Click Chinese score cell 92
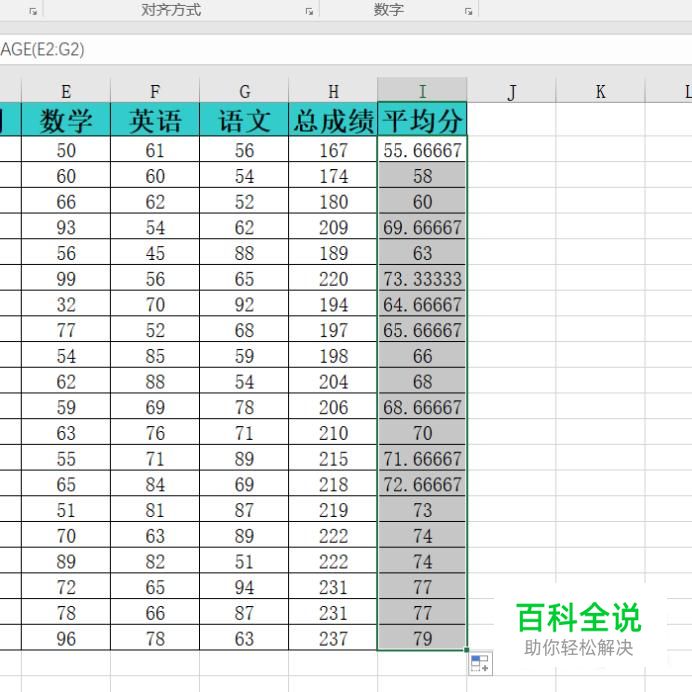 click(244, 304)
